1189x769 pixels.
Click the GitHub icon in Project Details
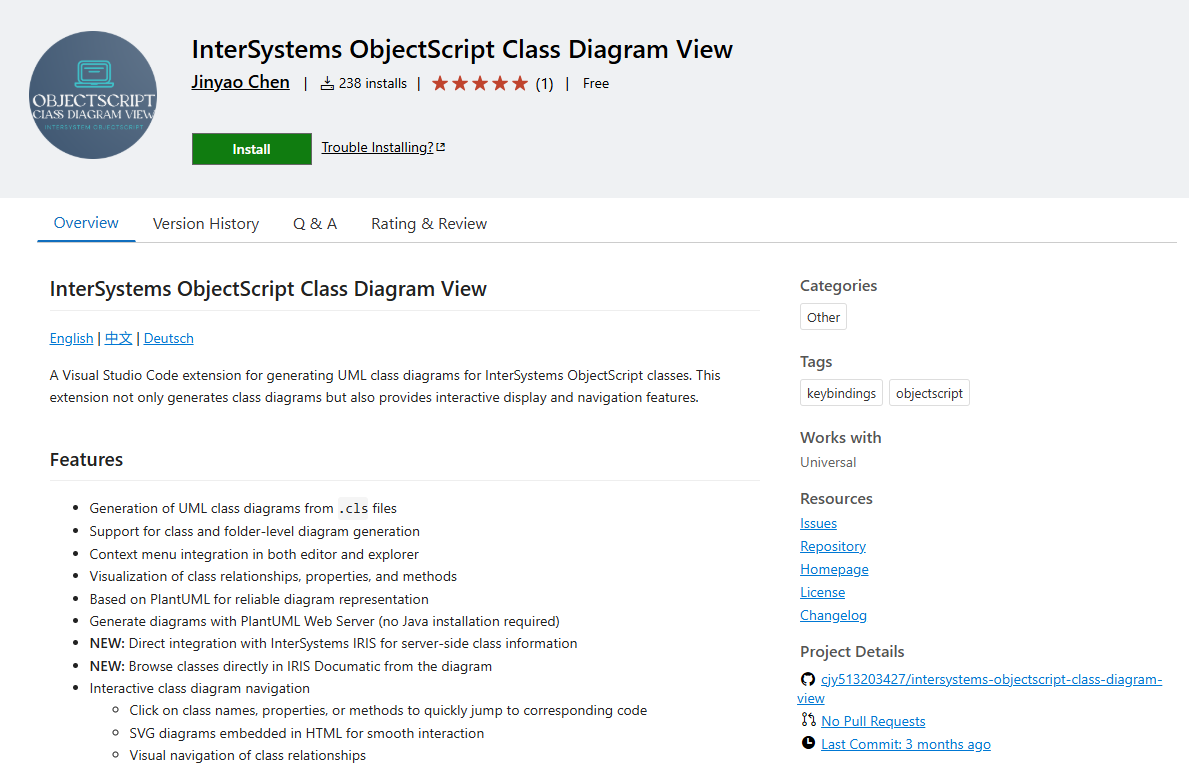808,680
